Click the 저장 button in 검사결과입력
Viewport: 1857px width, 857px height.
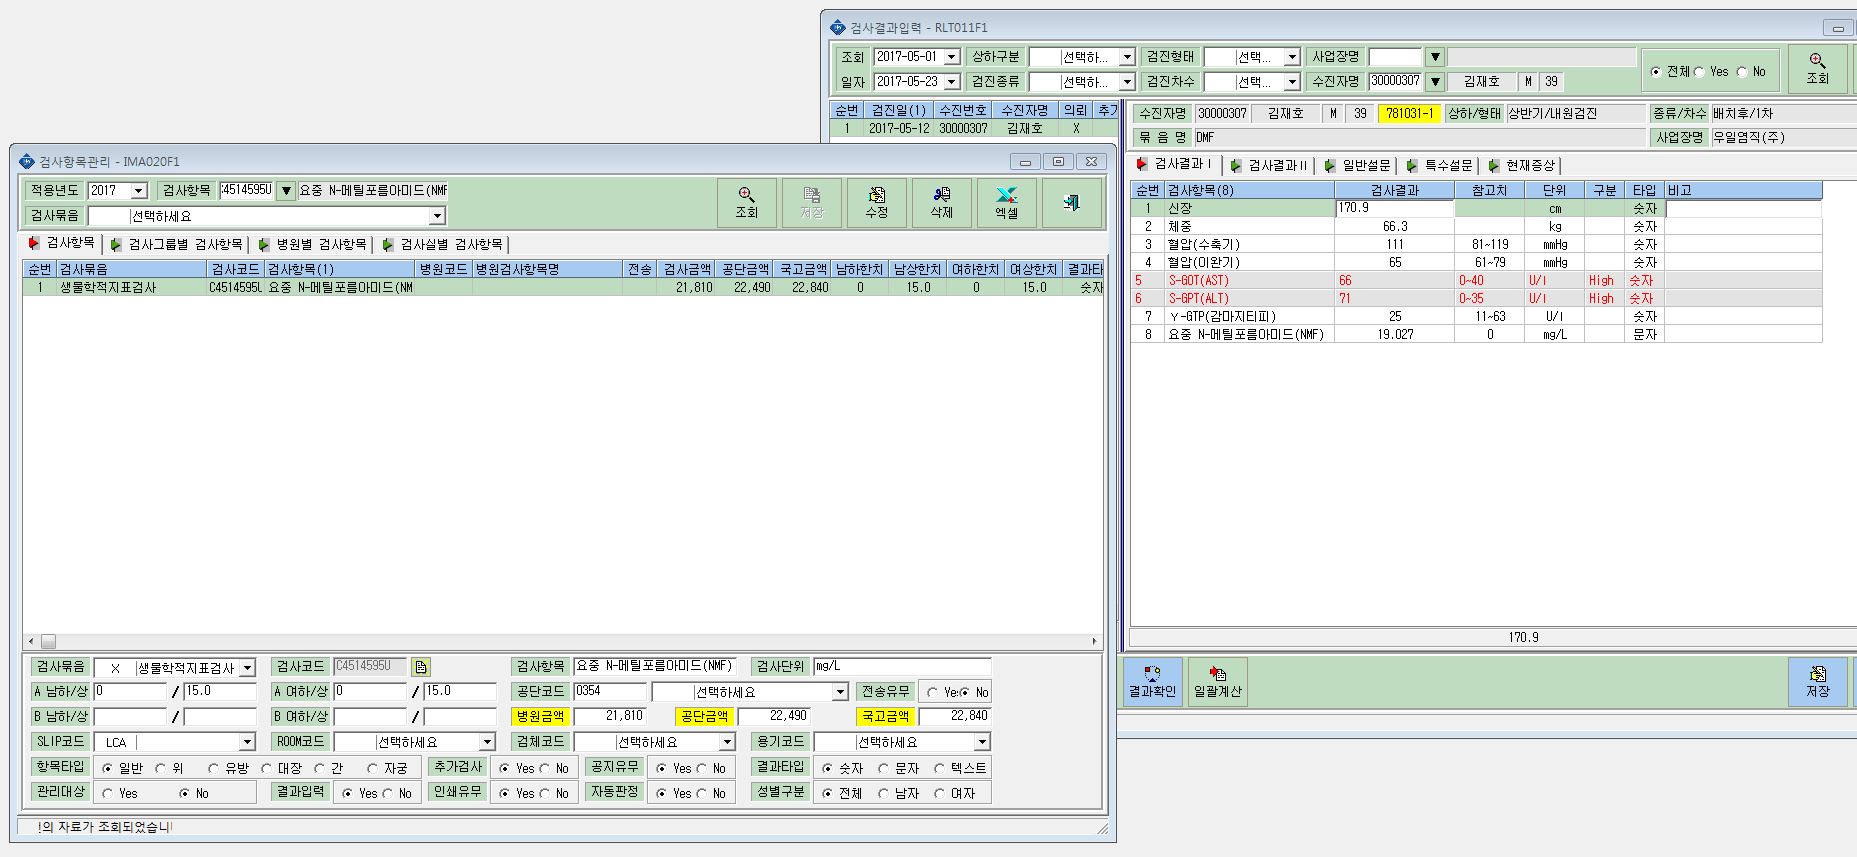pos(1817,682)
